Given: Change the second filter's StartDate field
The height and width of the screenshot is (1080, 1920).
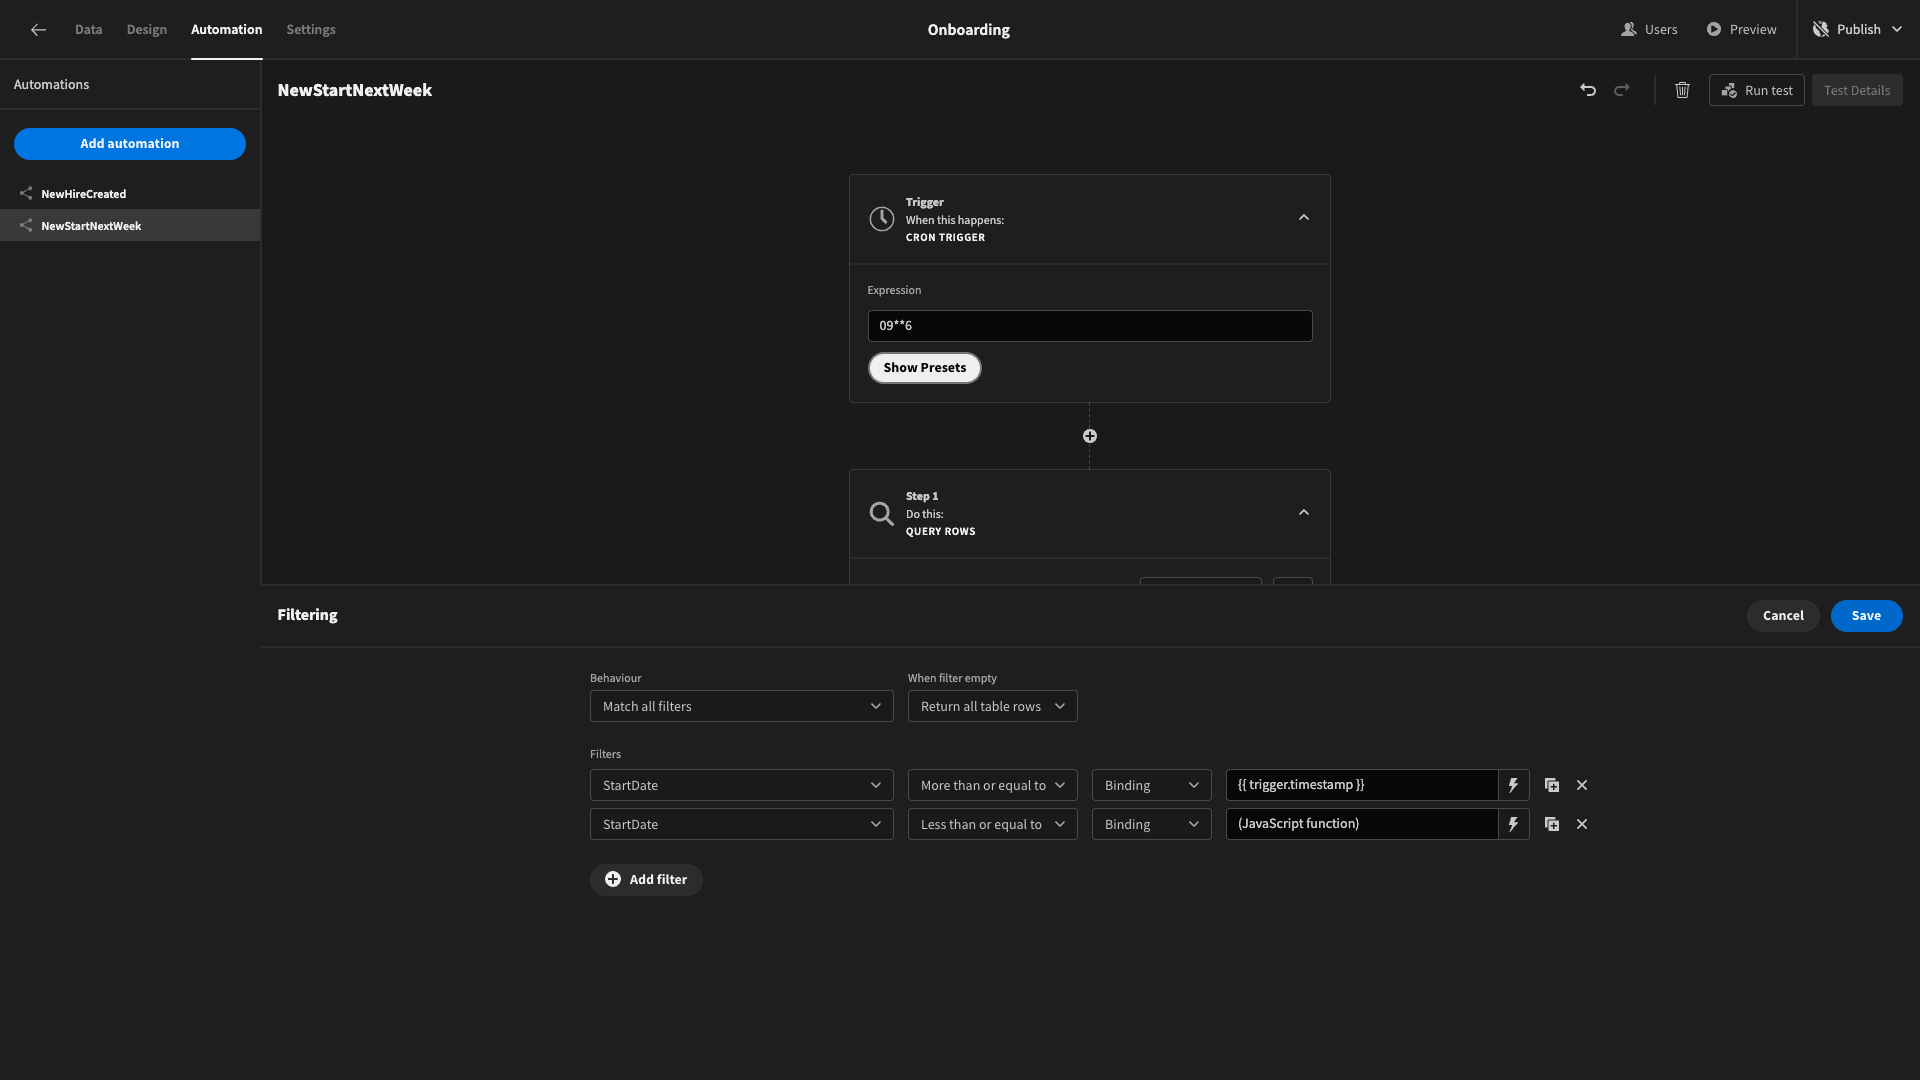Looking at the screenshot, I should pyautogui.click(x=741, y=824).
